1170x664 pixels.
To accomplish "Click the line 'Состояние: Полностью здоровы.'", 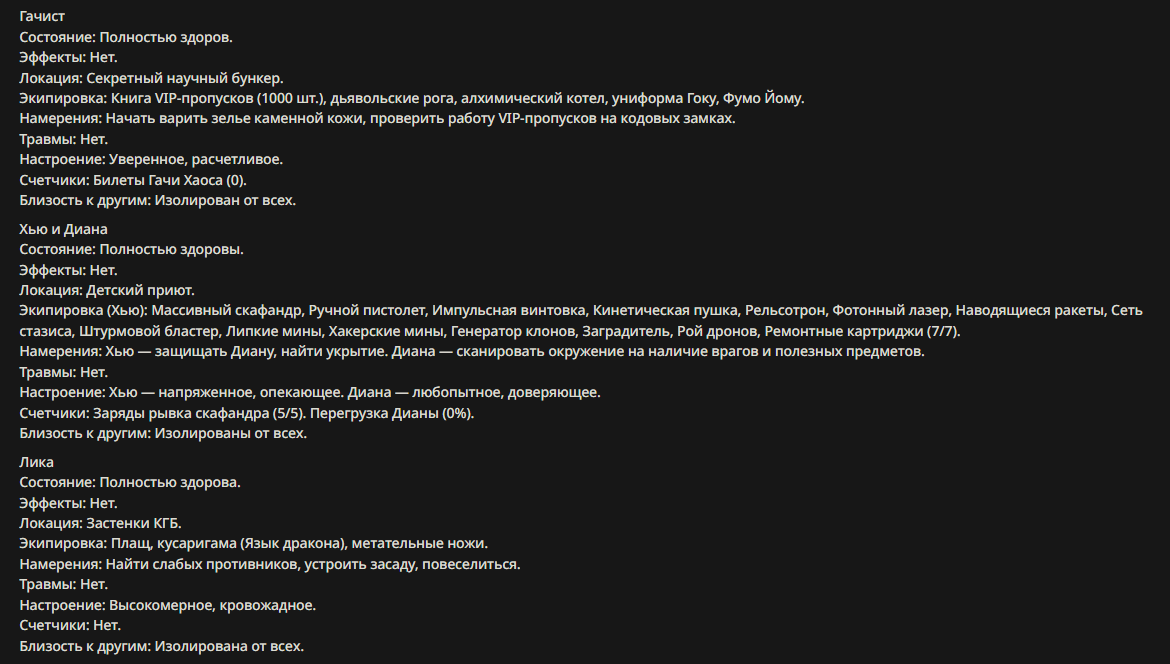I will pos(131,249).
